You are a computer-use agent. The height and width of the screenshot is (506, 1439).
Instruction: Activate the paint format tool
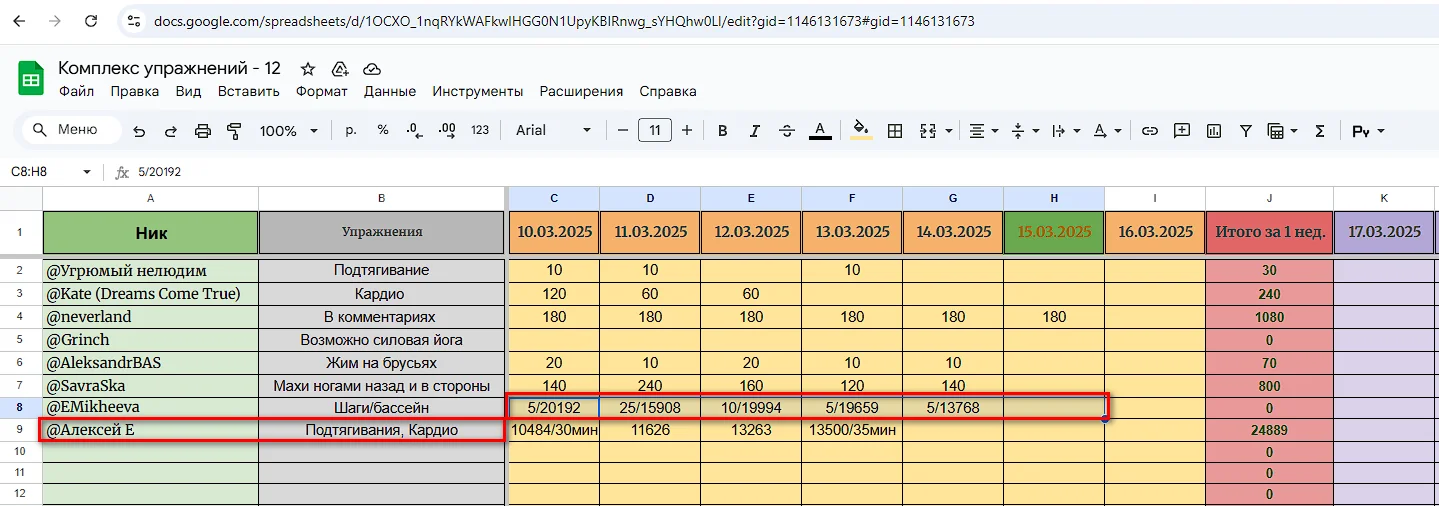(235, 131)
